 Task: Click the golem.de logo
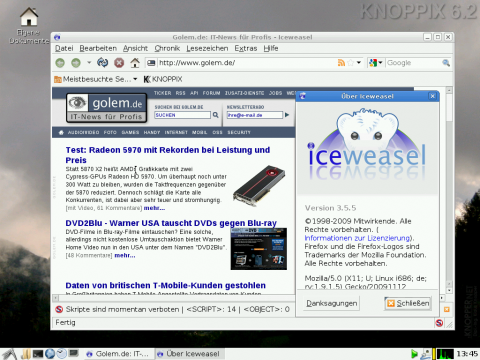click(x=107, y=108)
